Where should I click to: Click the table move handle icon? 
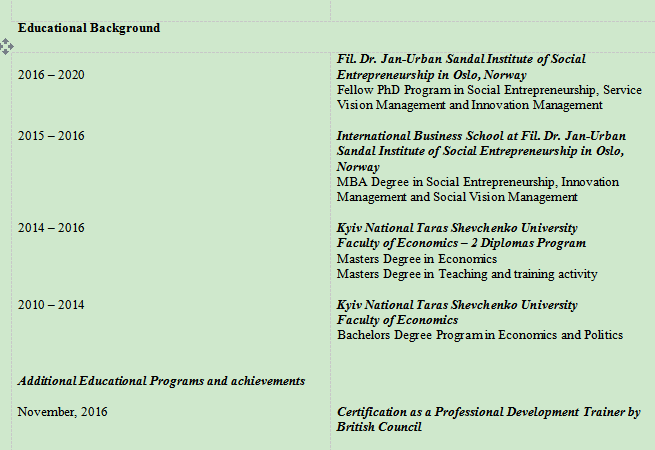7,46
